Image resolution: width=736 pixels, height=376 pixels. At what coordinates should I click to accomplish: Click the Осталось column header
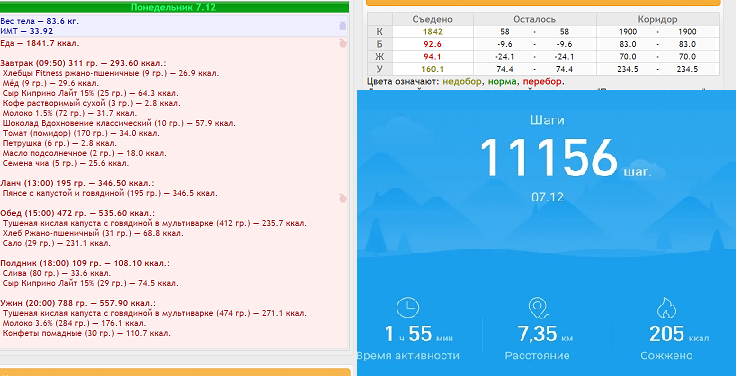[x=535, y=19]
